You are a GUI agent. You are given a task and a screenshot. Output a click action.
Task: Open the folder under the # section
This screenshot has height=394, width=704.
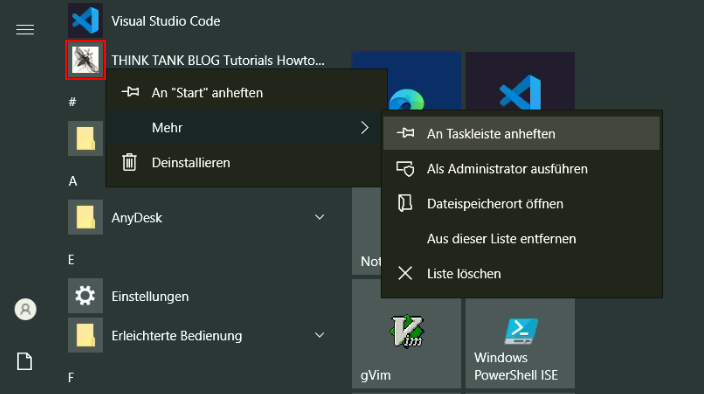pyautogui.click(x=85, y=138)
